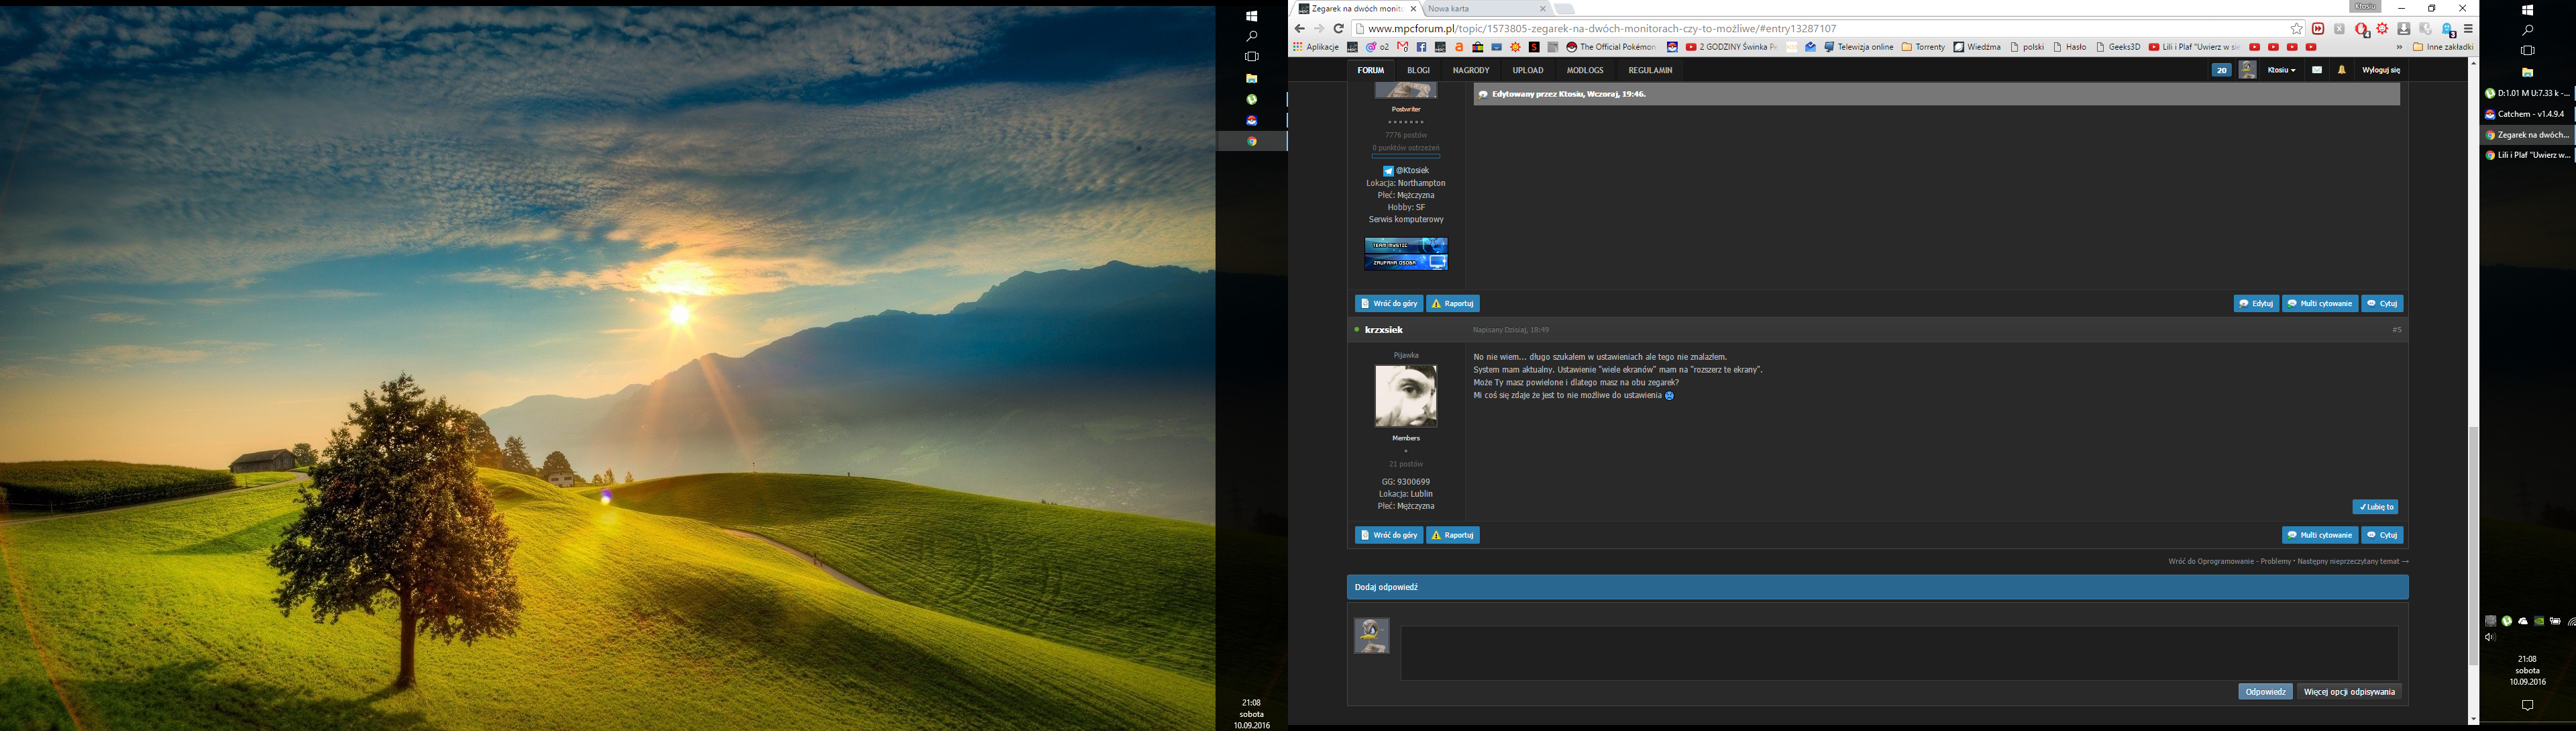
Task: Open krzxsiek's avatar thumbnail
Action: [x=1406, y=396]
